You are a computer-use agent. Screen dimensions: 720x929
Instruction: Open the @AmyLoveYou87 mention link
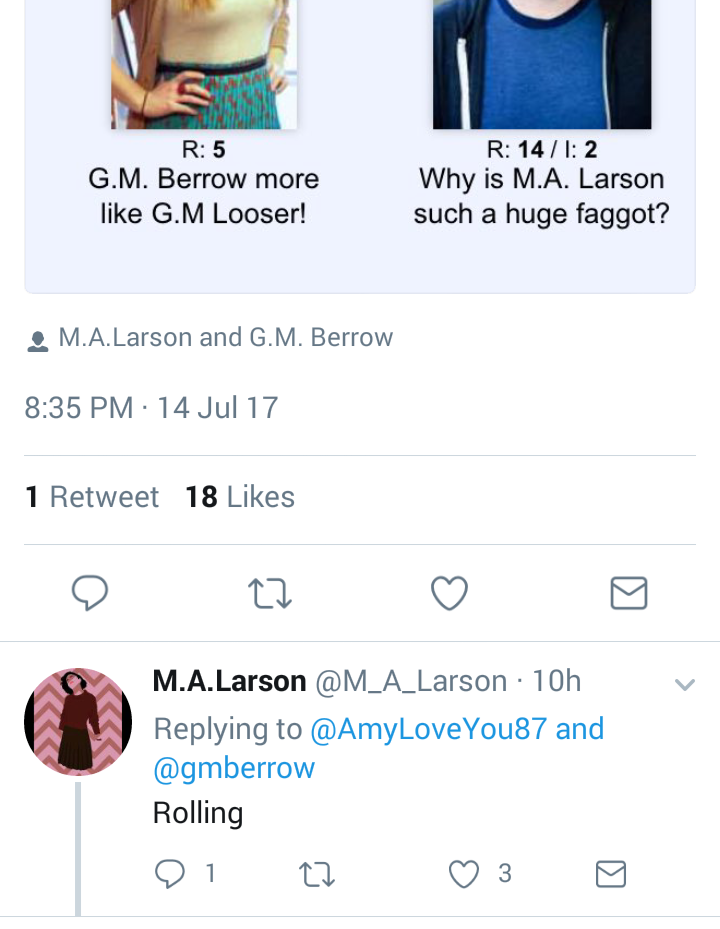[428, 729]
